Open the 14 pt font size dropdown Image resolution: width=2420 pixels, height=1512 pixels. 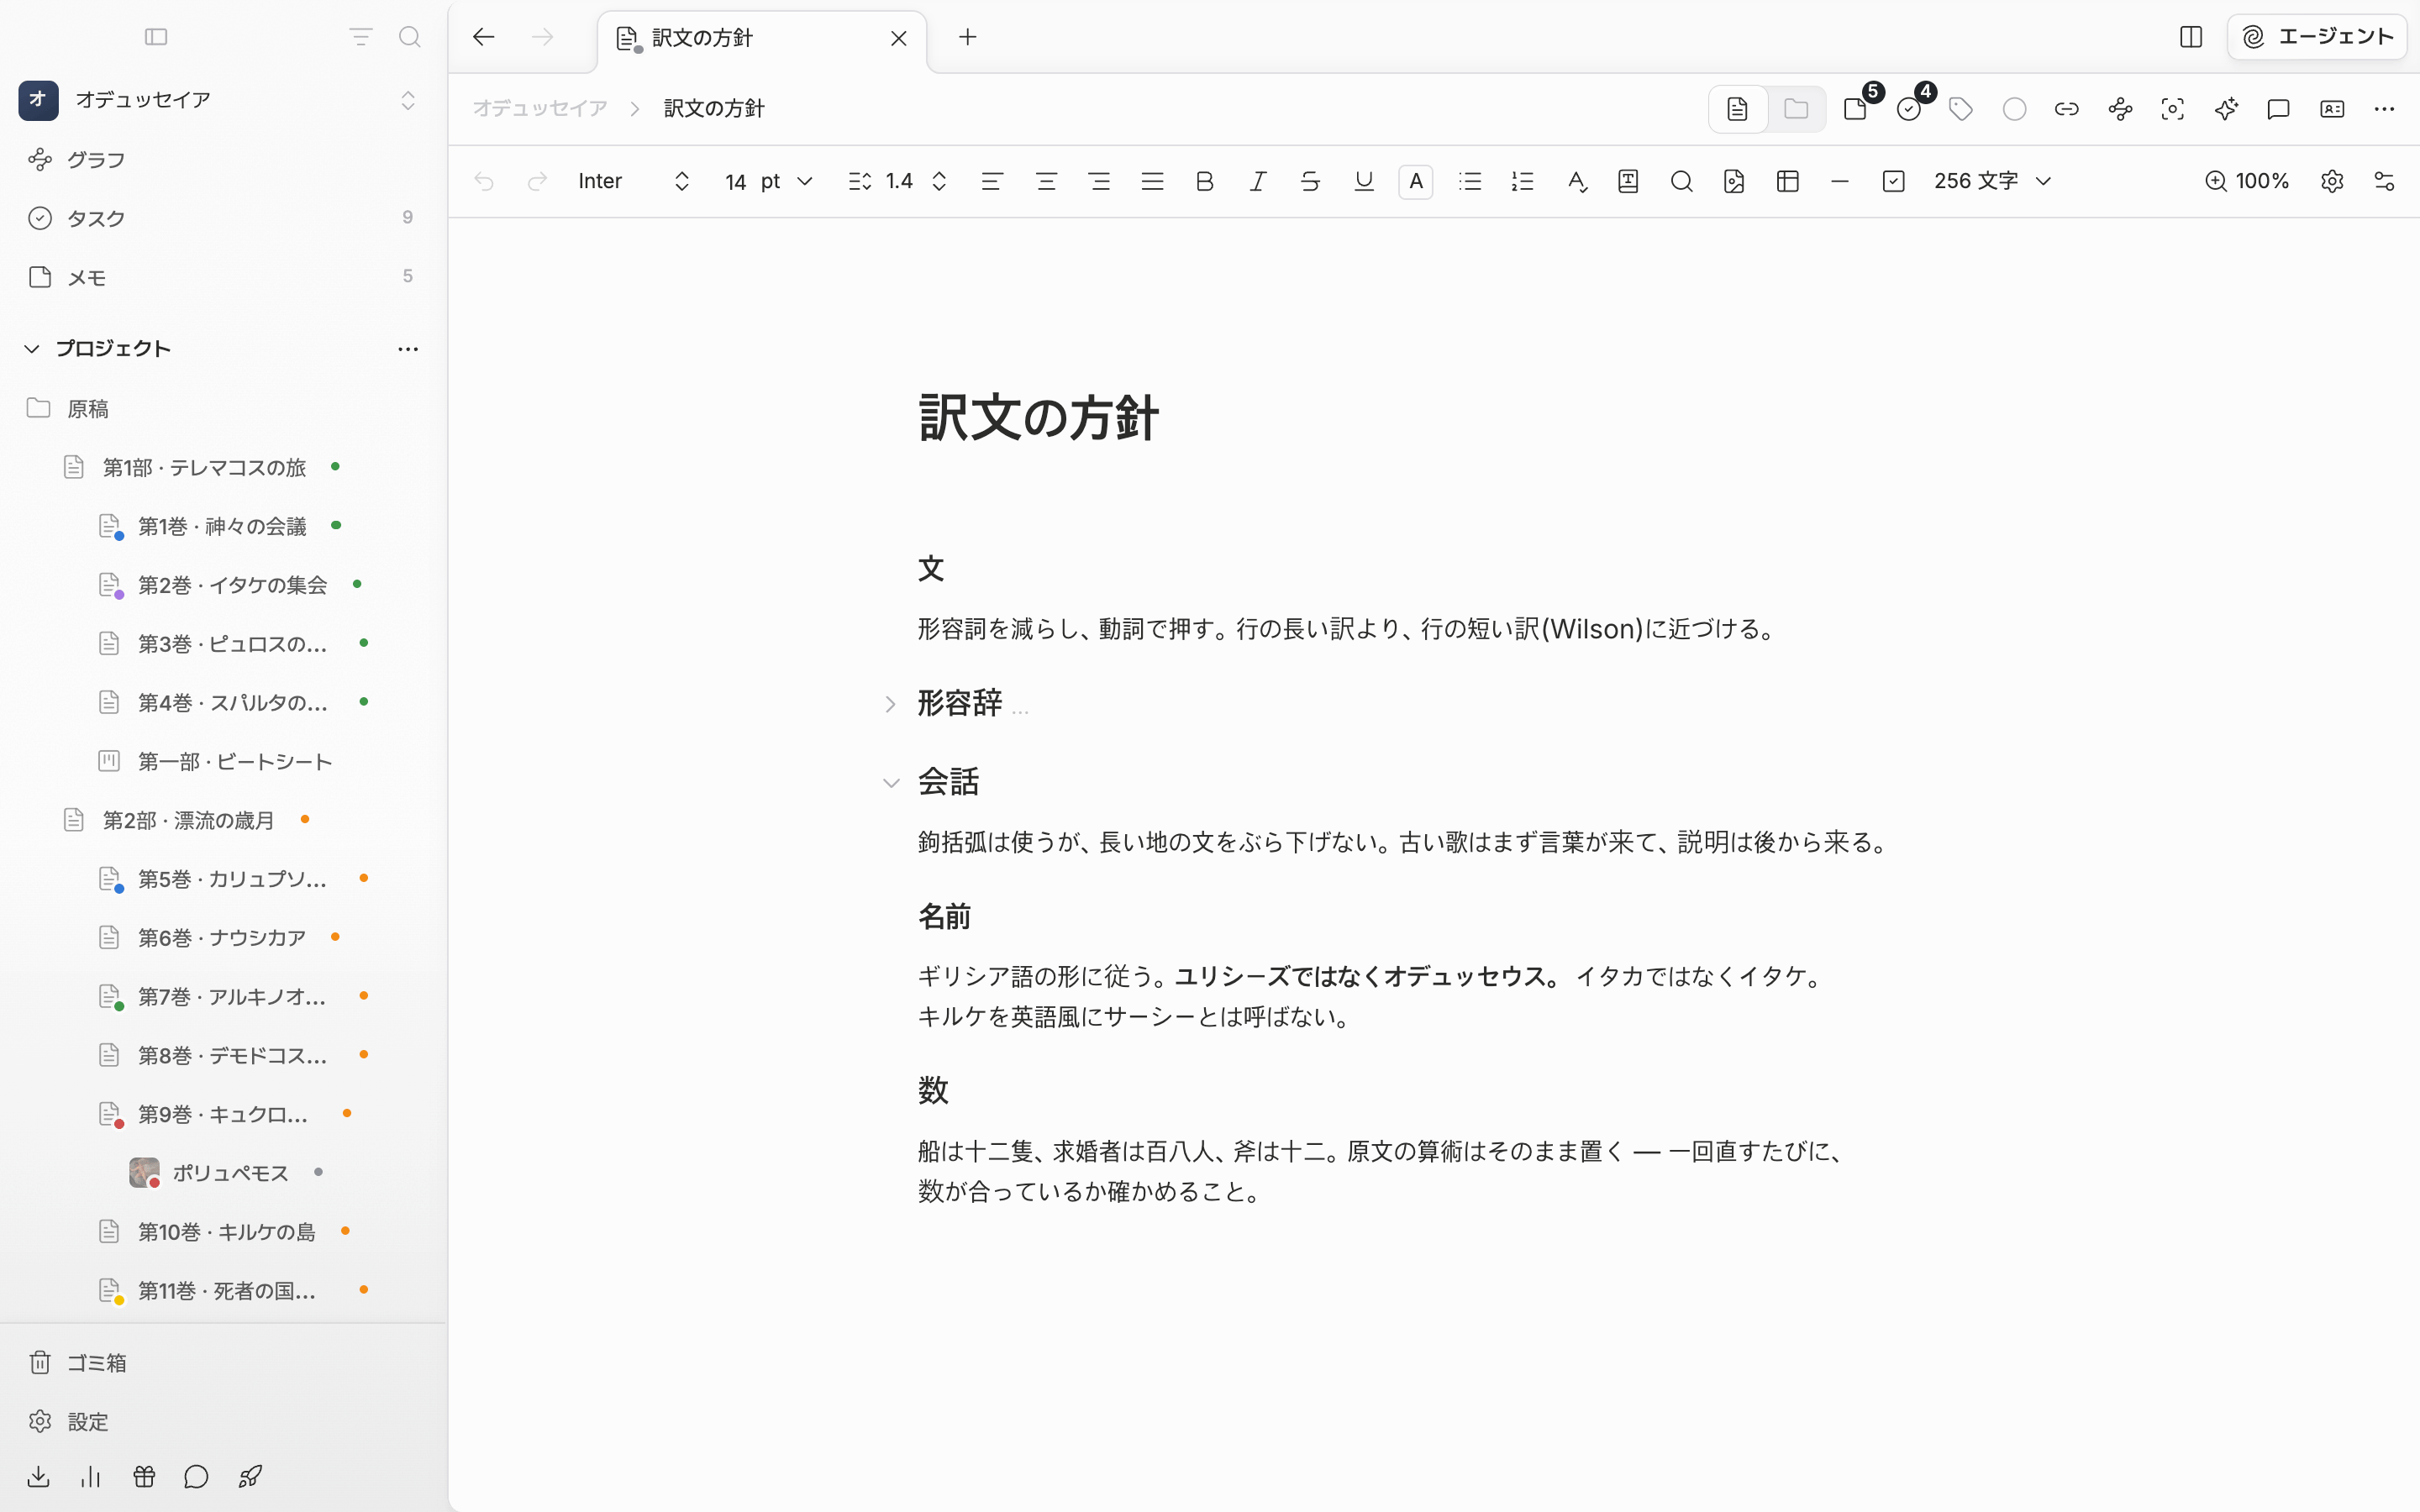(x=768, y=181)
